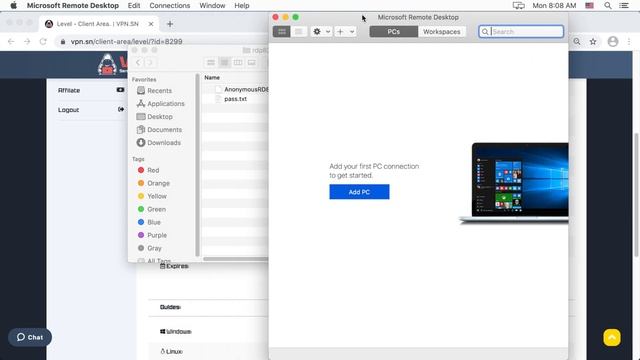Open the Window menu
Screen dimensions: 640x360
pos(212,5)
